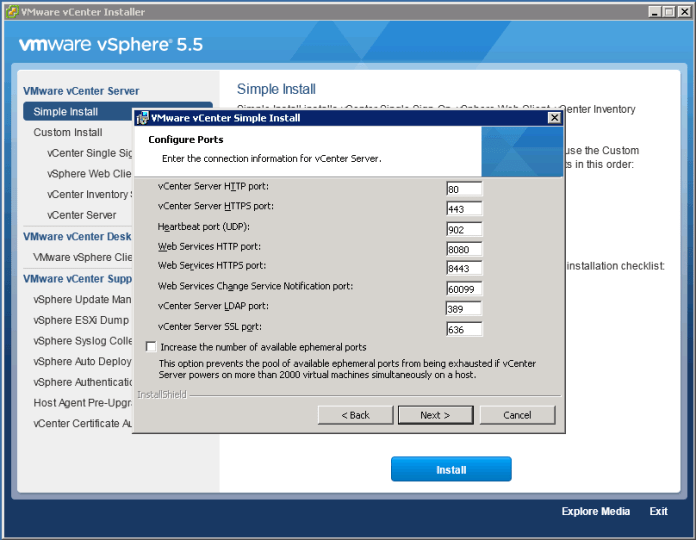Click the vCenter Server LDAP port field

click(464, 308)
